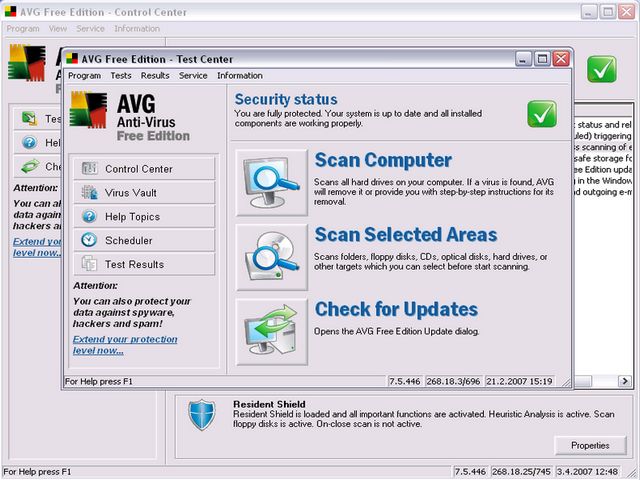Click the horizontal scrollbar thumb in the Control Center list

coord(582,381)
